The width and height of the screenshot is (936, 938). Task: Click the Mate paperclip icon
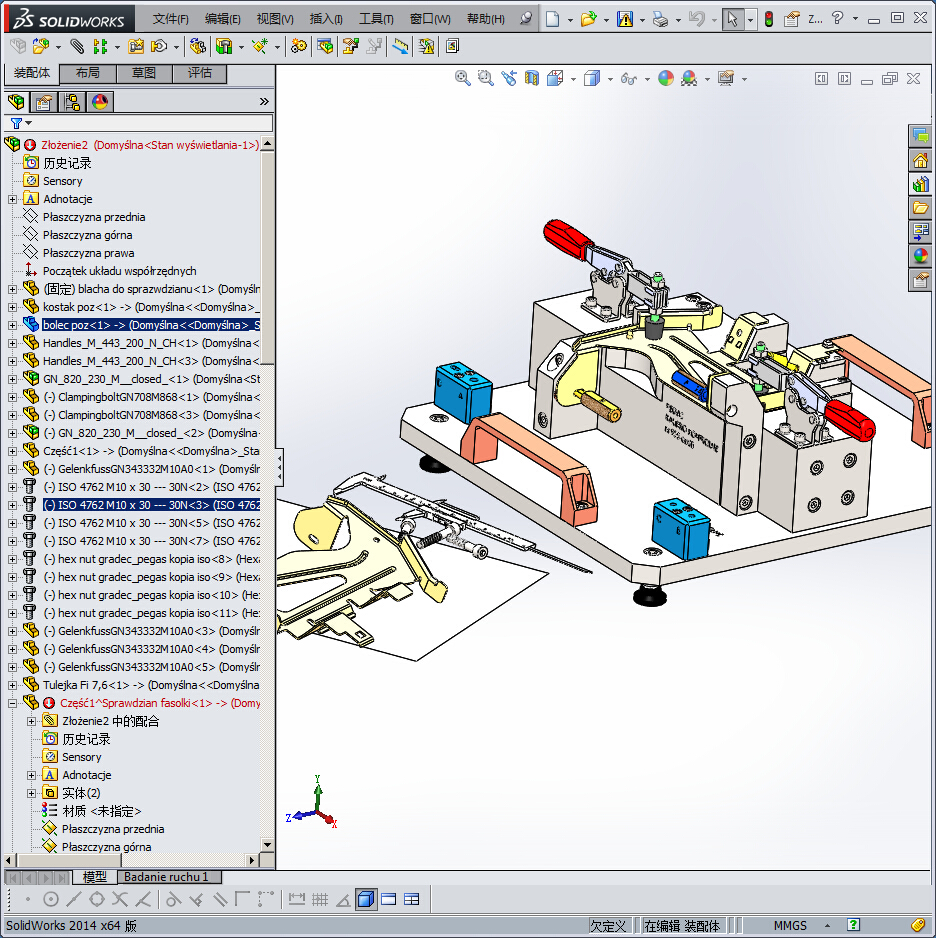click(x=77, y=46)
